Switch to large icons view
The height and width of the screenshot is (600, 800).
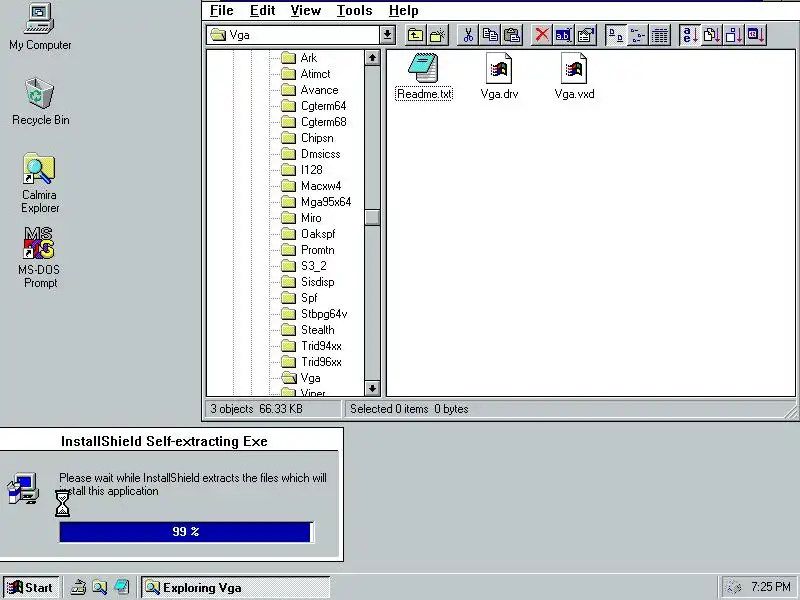click(x=616, y=35)
